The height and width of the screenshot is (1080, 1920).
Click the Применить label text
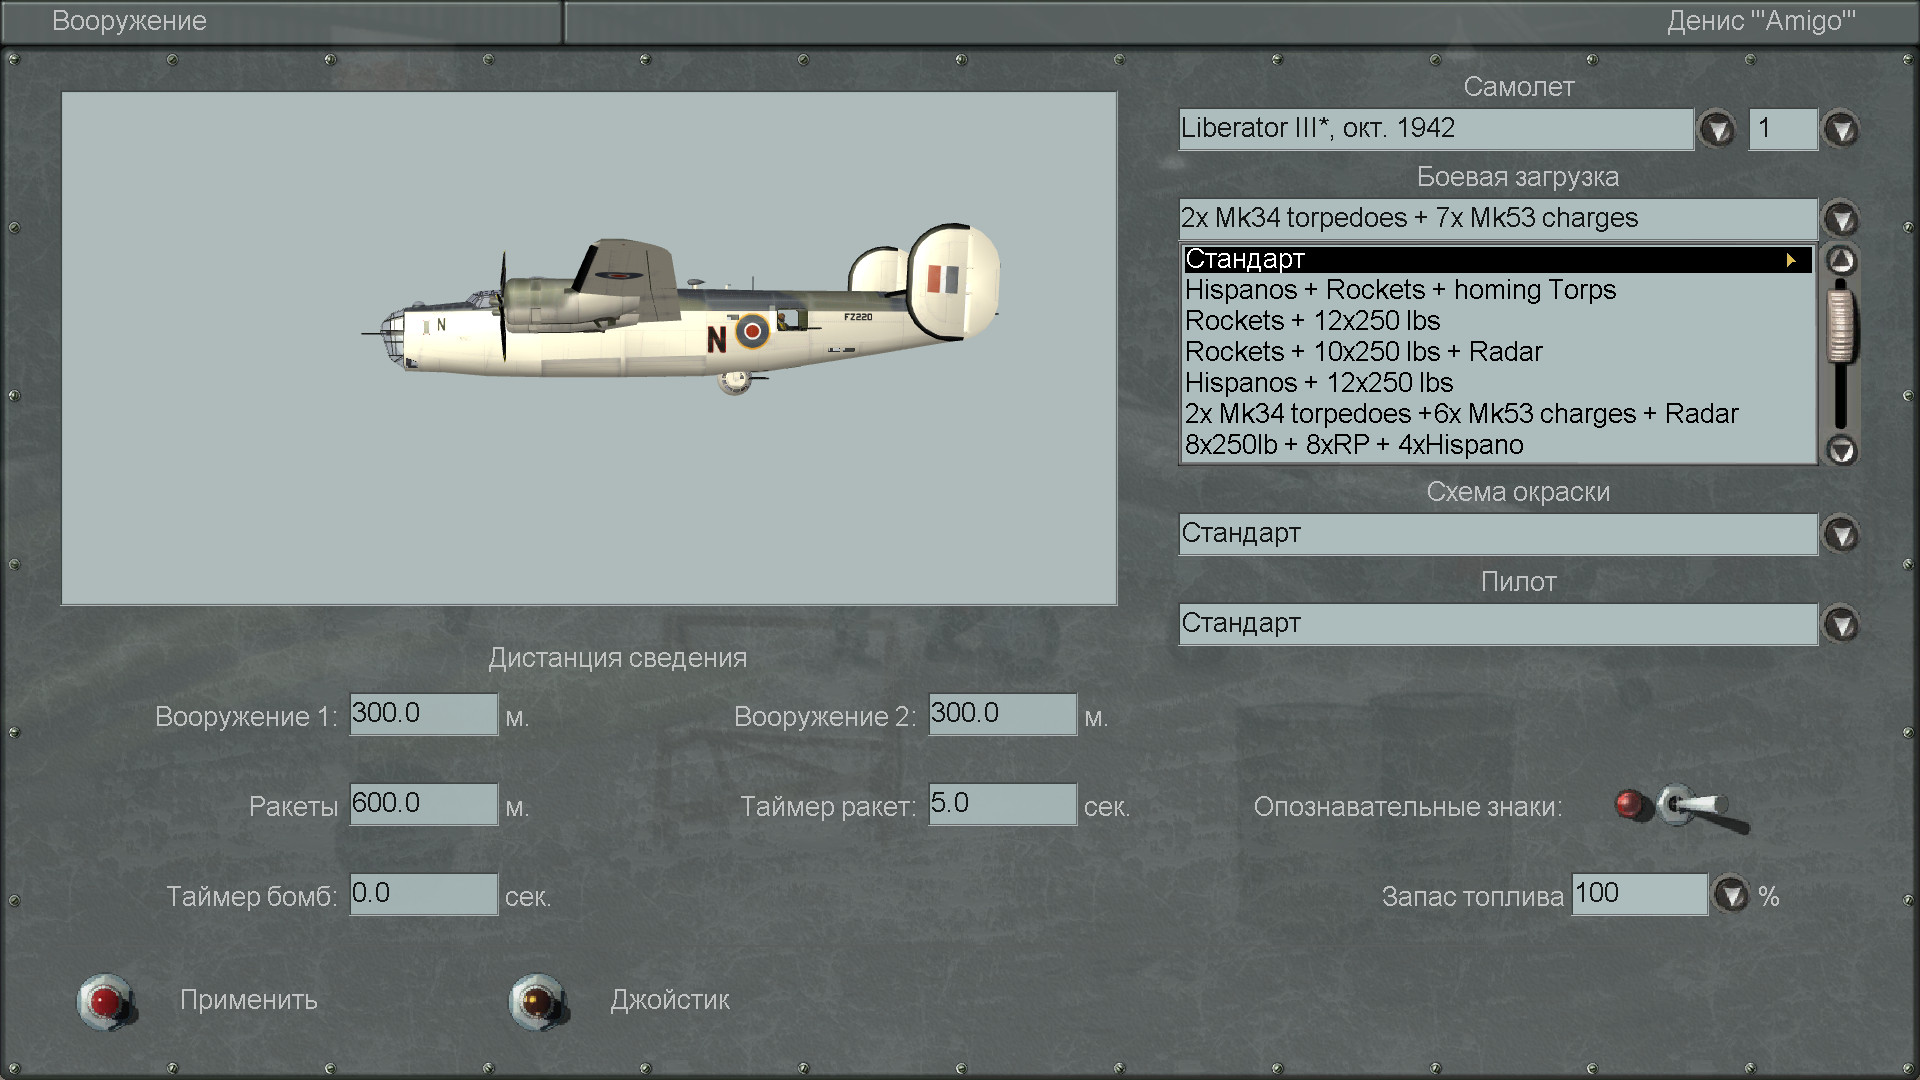click(248, 1000)
